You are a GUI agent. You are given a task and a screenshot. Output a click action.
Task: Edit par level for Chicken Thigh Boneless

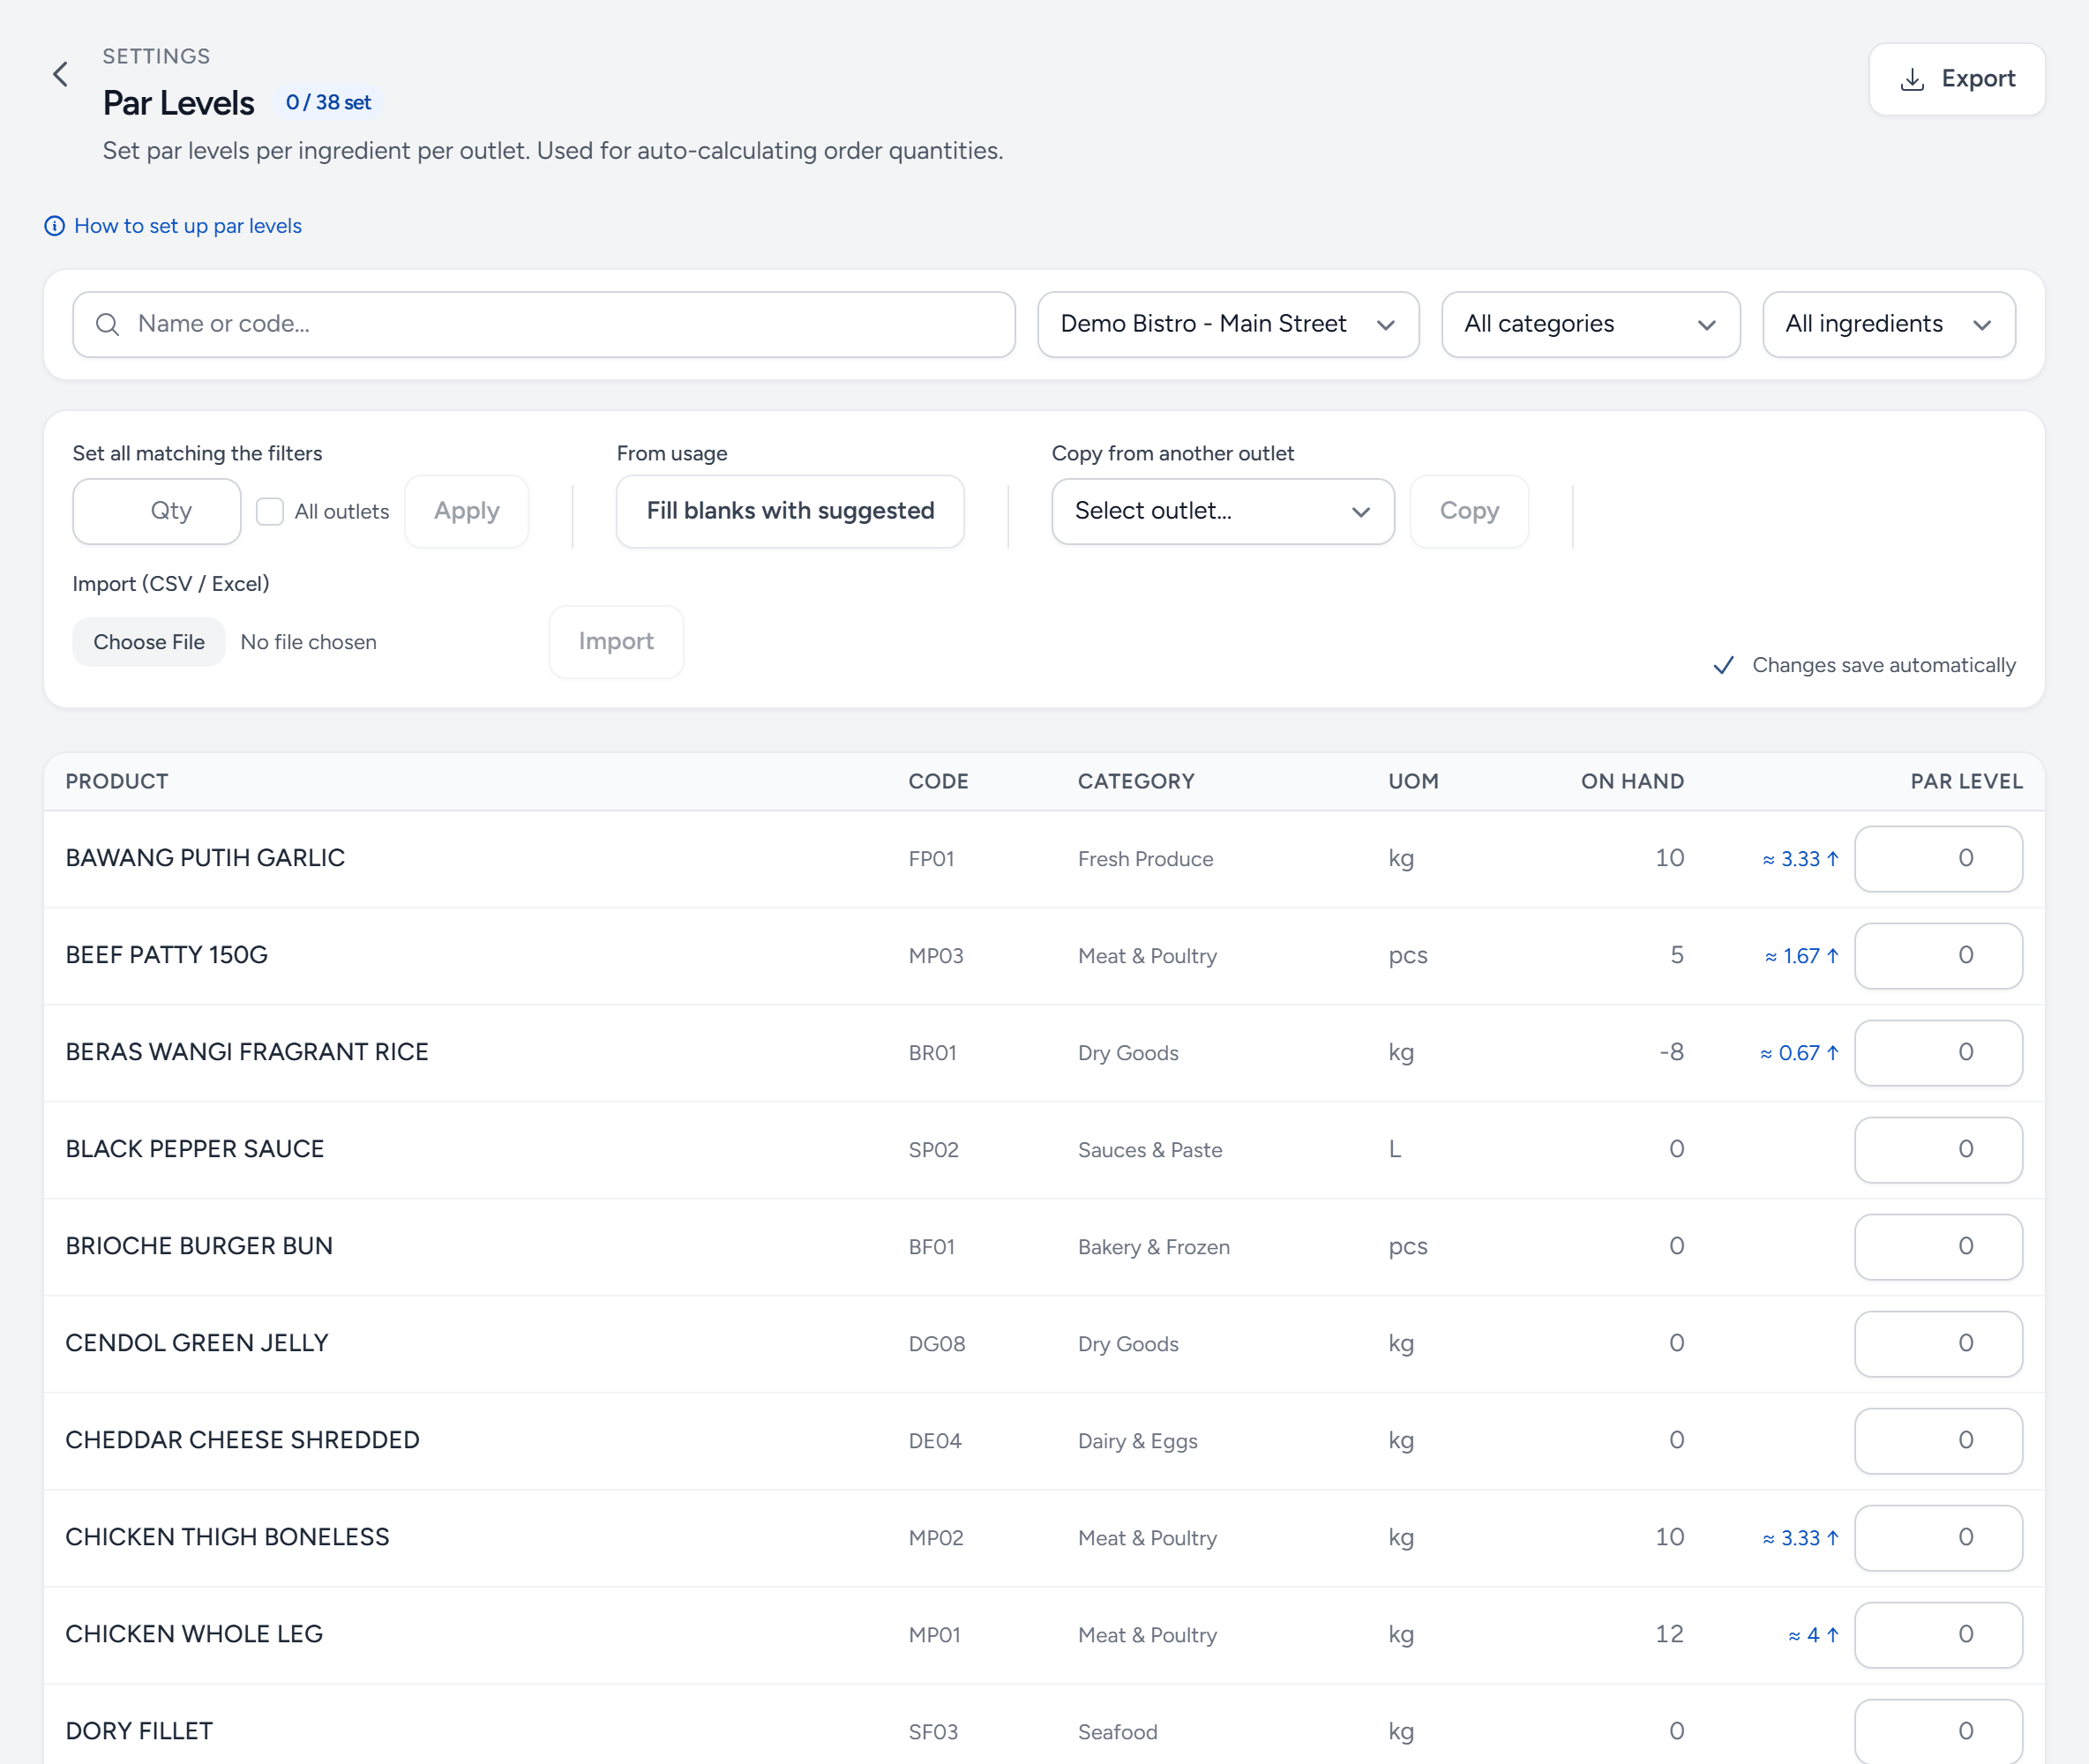[1938, 1538]
